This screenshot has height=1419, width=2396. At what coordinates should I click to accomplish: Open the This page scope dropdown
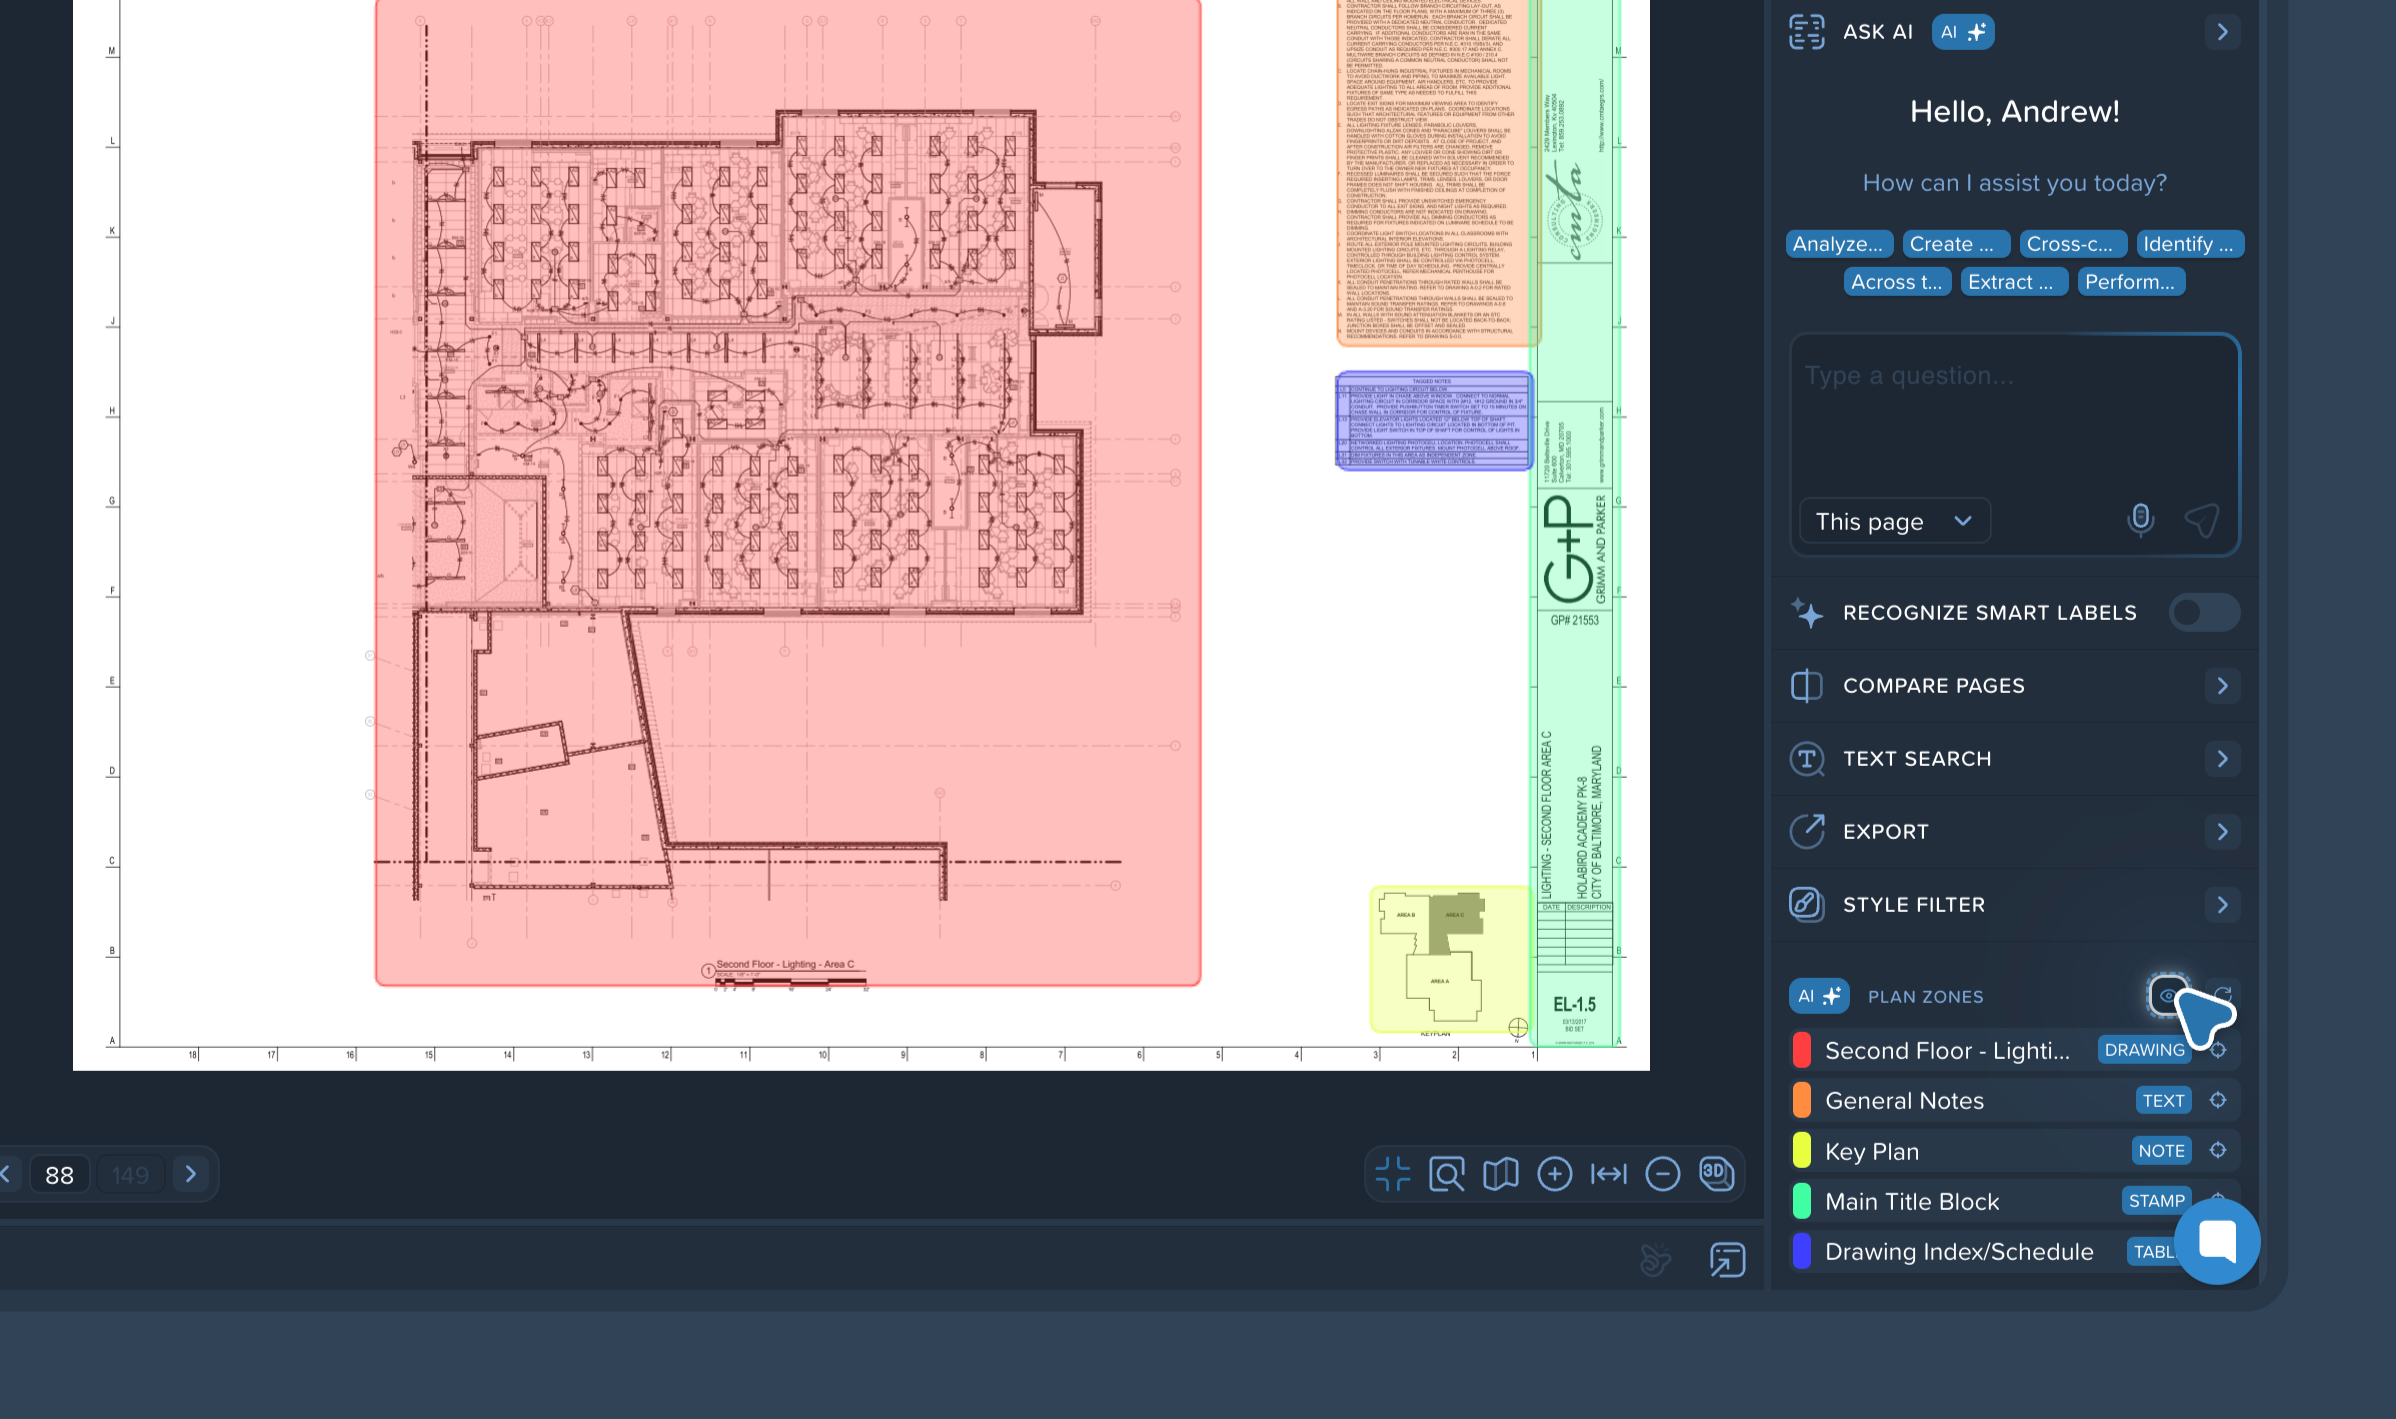(x=1893, y=521)
